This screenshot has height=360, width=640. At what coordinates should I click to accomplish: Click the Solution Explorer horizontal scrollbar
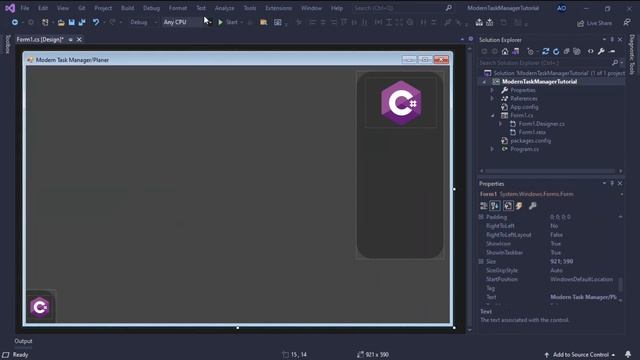pyautogui.click(x=550, y=171)
